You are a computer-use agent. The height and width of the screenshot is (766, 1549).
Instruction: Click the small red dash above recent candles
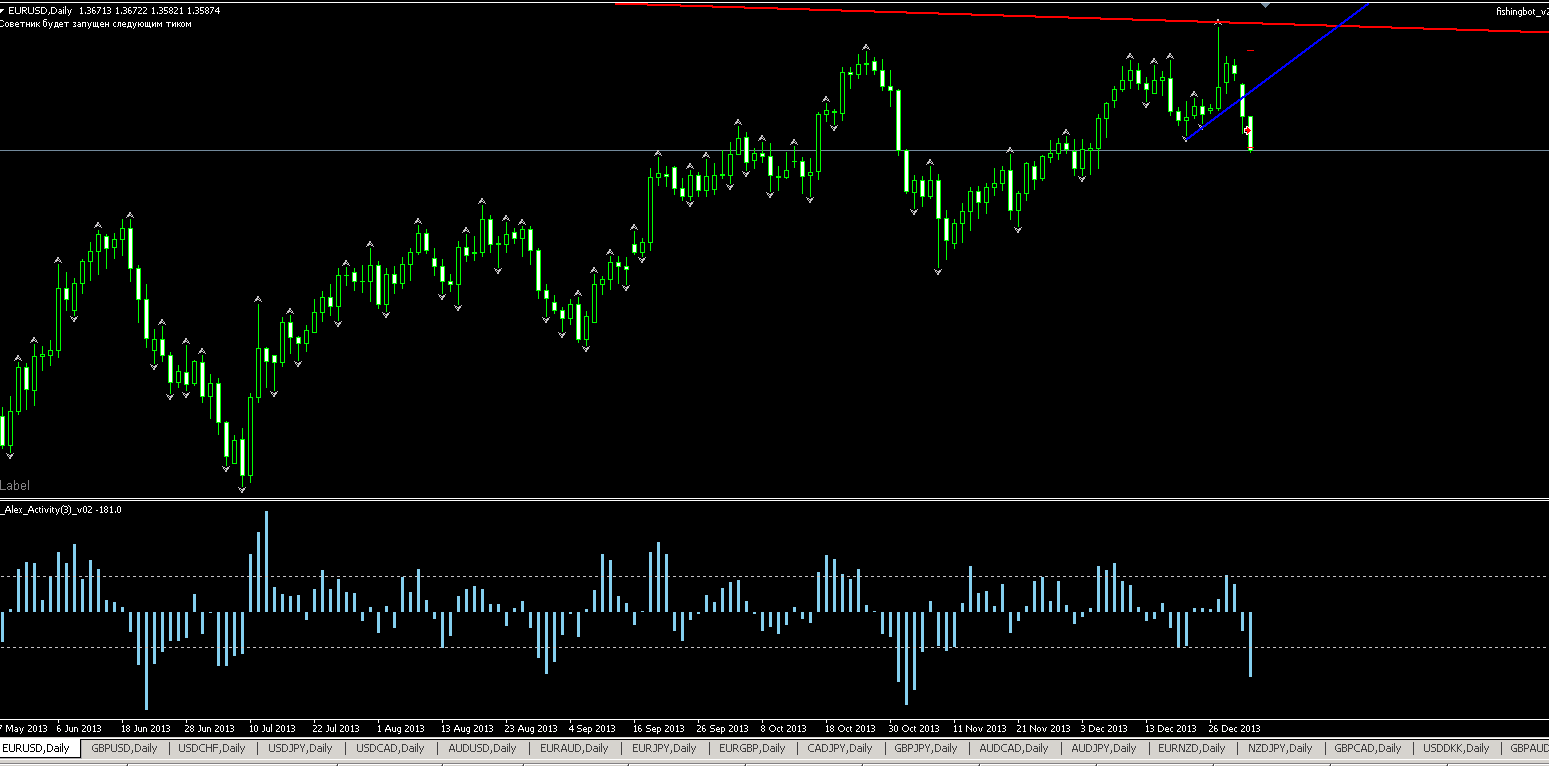[1250, 49]
